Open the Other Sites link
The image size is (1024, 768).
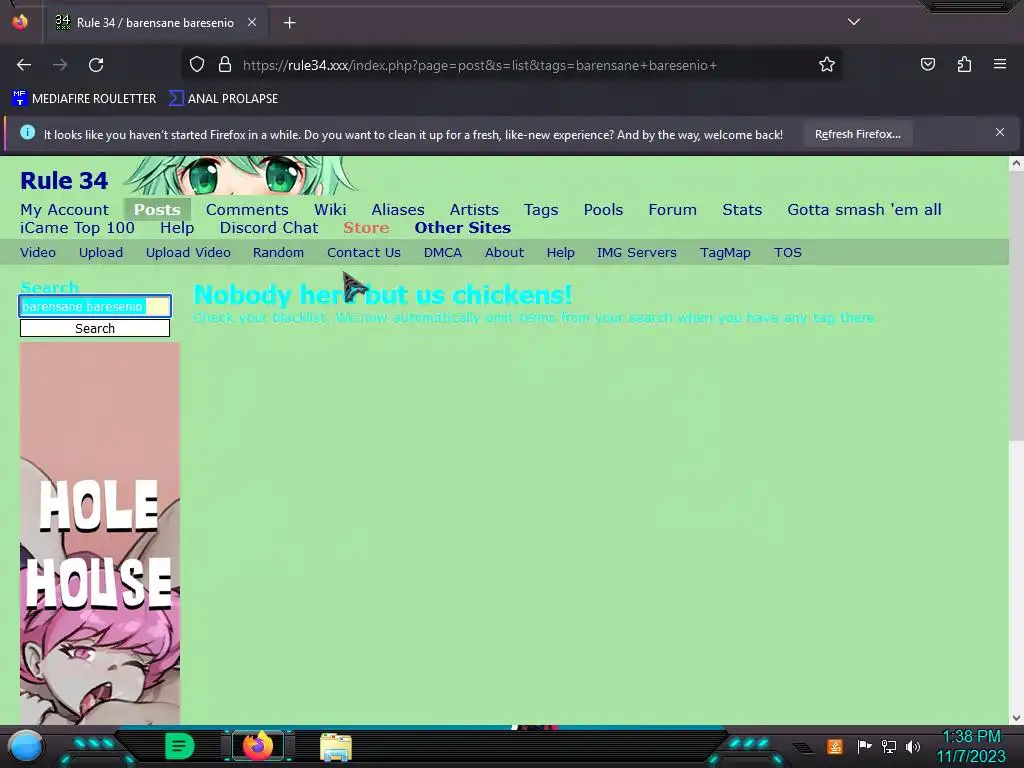coord(462,228)
